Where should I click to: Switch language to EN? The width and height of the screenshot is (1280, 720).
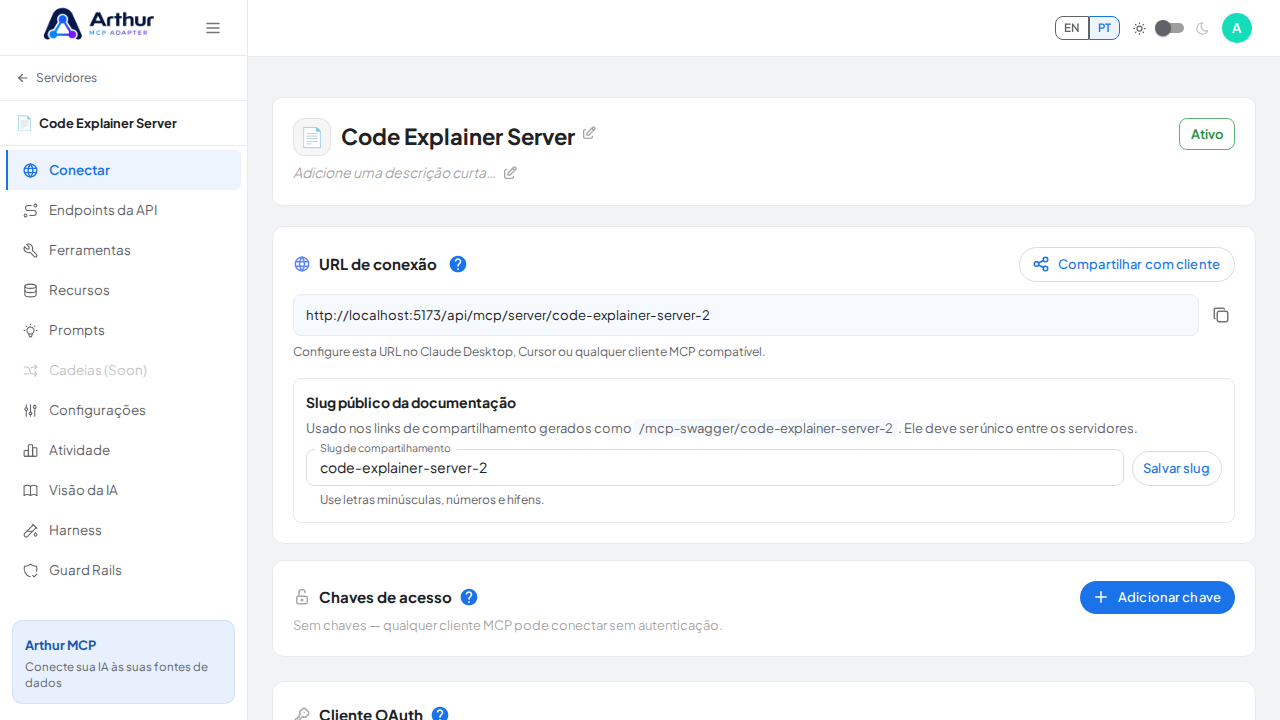(1072, 28)
